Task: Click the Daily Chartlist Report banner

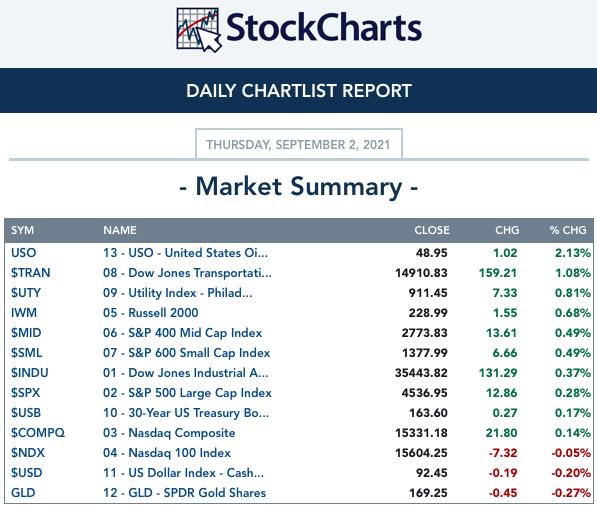Action: coord(298,91)
